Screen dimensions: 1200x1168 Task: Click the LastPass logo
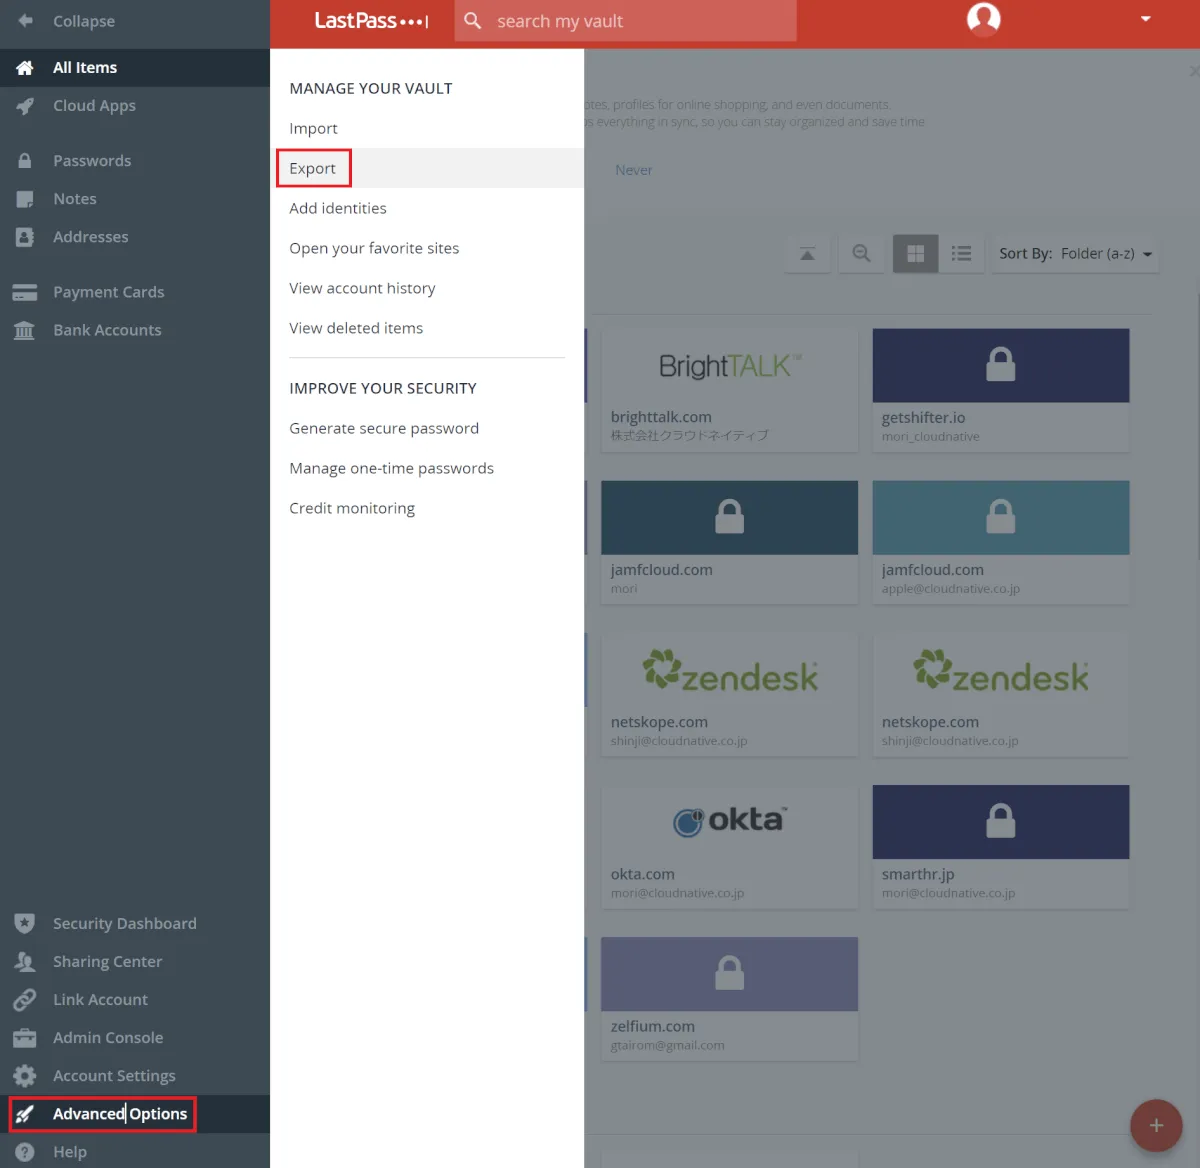[x=371, y=21]
